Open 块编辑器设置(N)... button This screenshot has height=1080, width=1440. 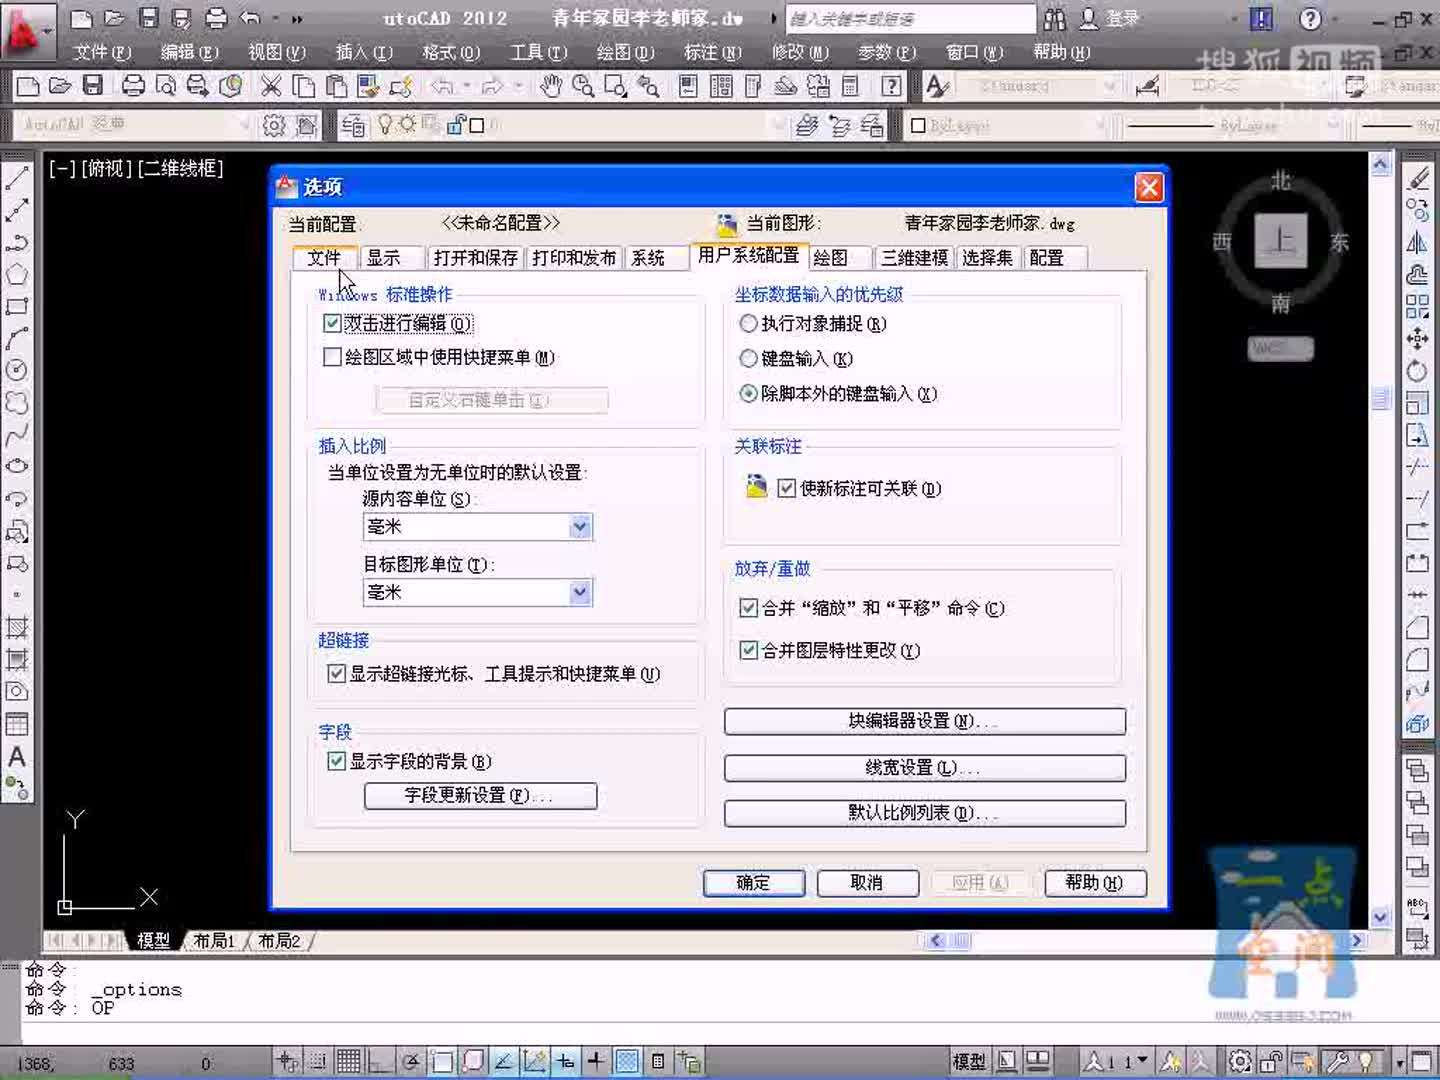coord(925,721)
